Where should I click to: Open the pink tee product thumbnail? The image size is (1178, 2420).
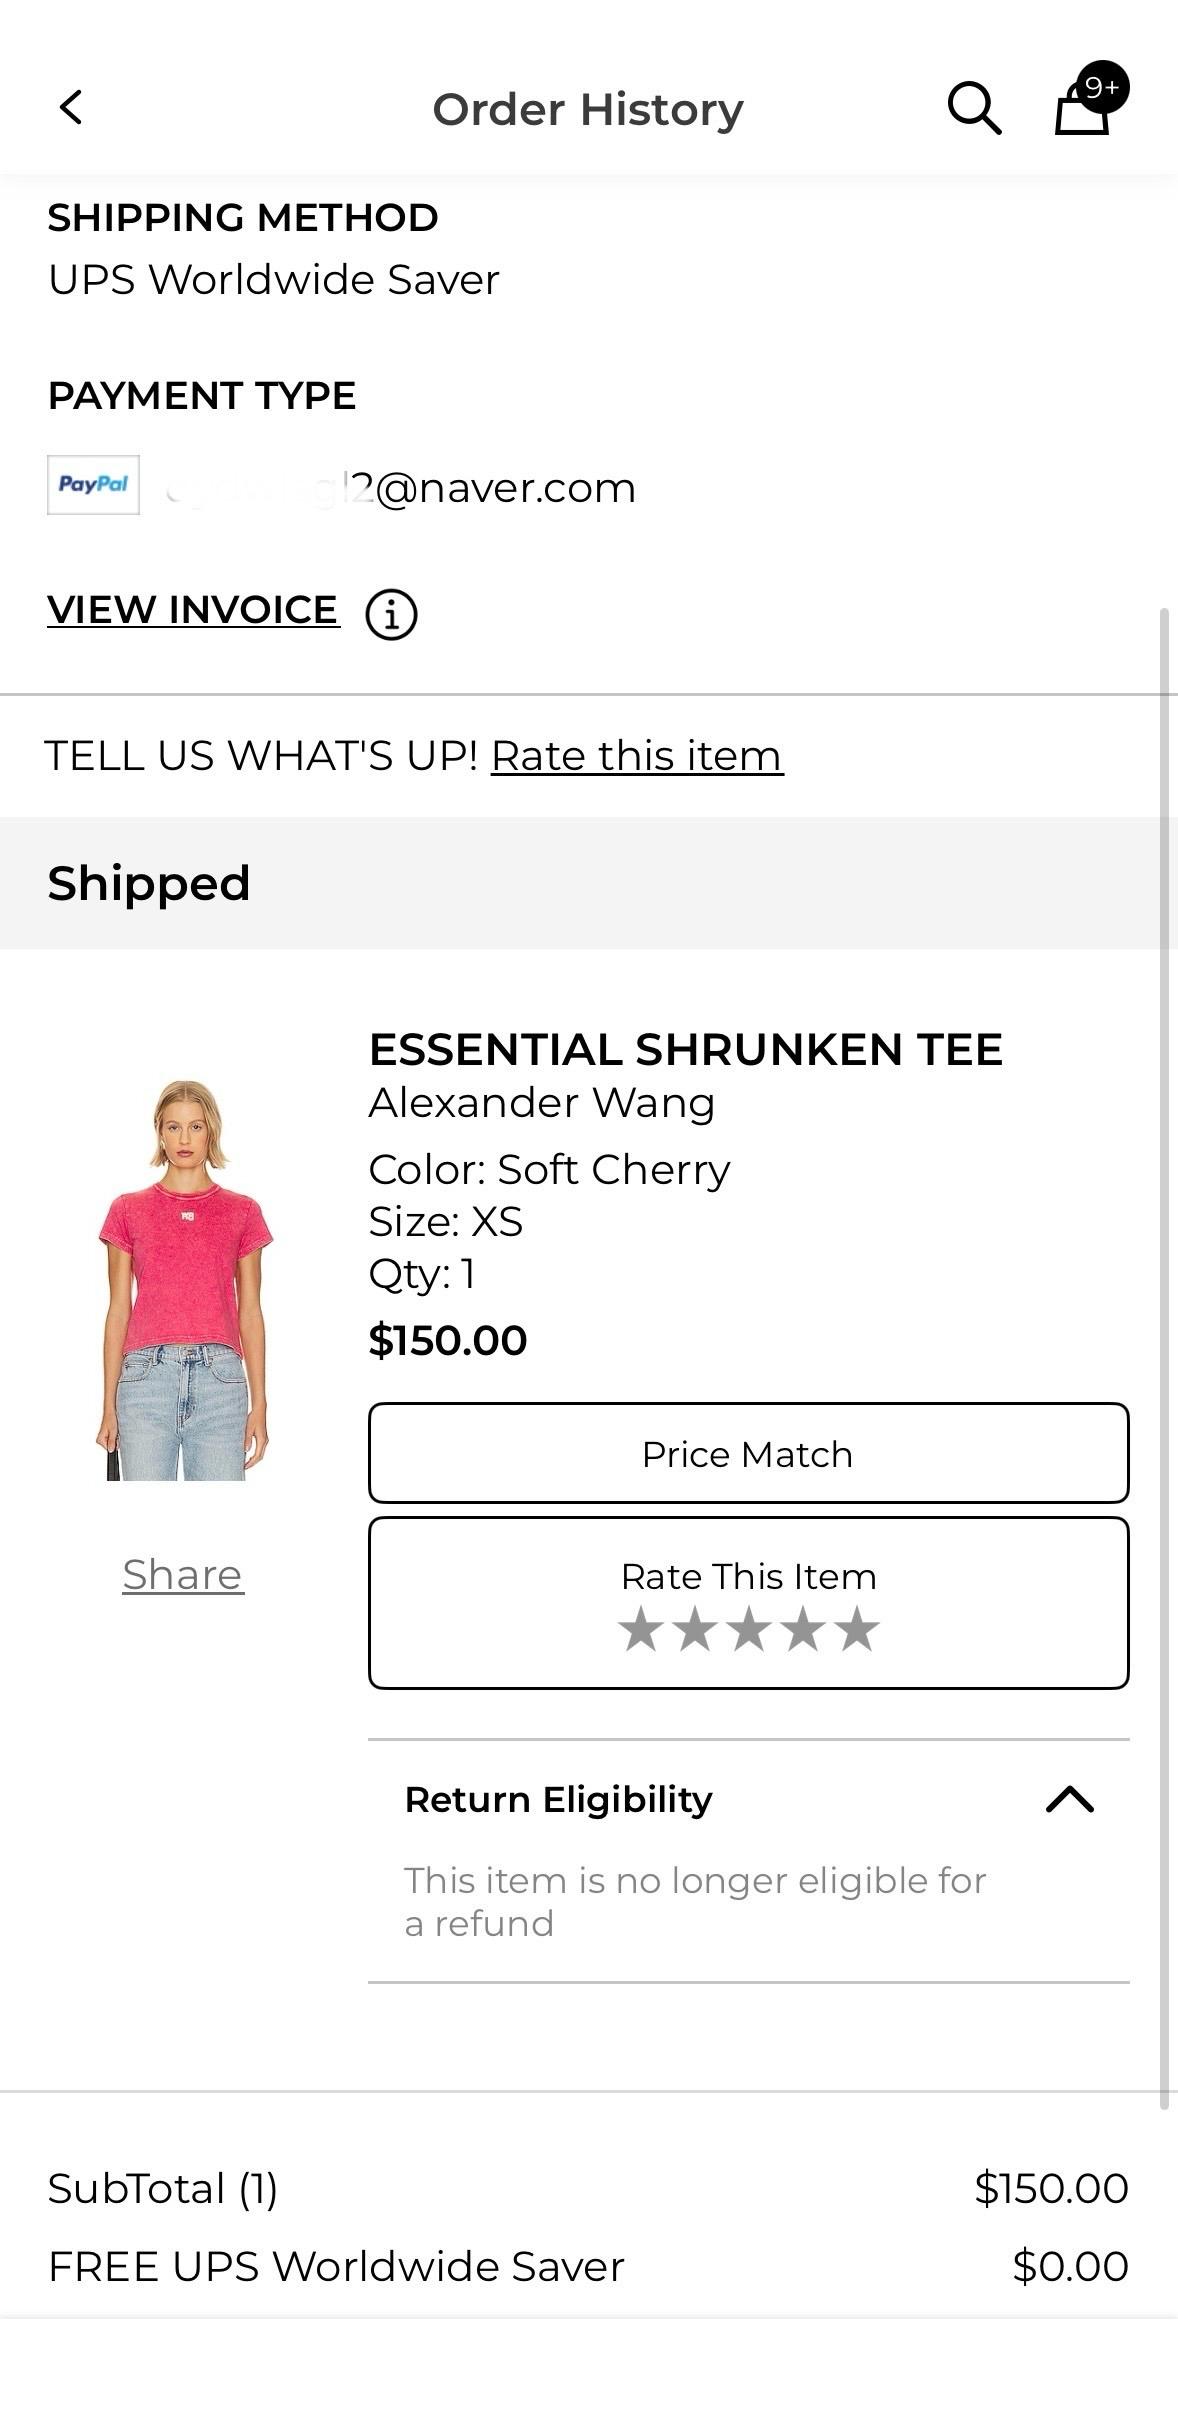[184, 1280]
